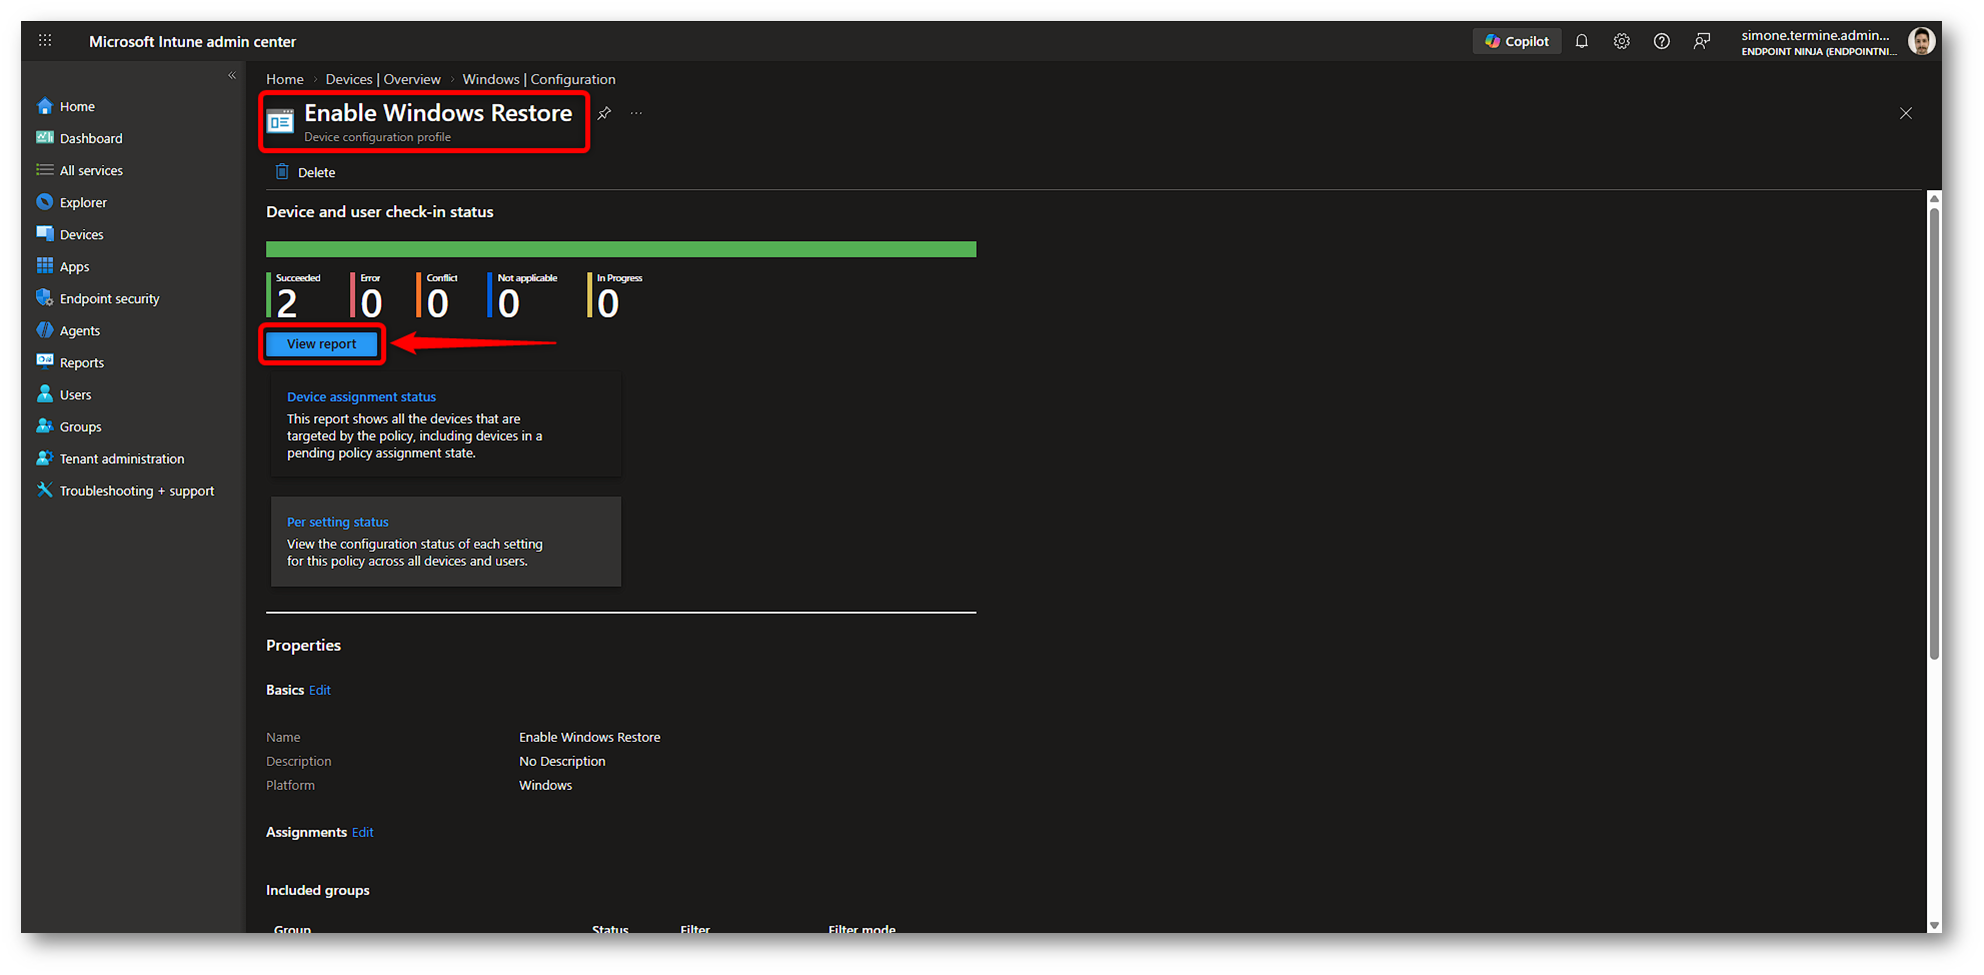Click the device configuration profile icon
1984x975 pixels.
point(281,122)
